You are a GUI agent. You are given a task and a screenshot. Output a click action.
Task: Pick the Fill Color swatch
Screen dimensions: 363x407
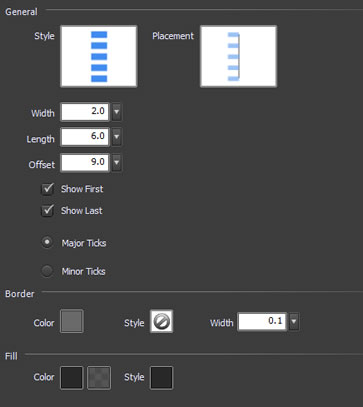[72, 378]
